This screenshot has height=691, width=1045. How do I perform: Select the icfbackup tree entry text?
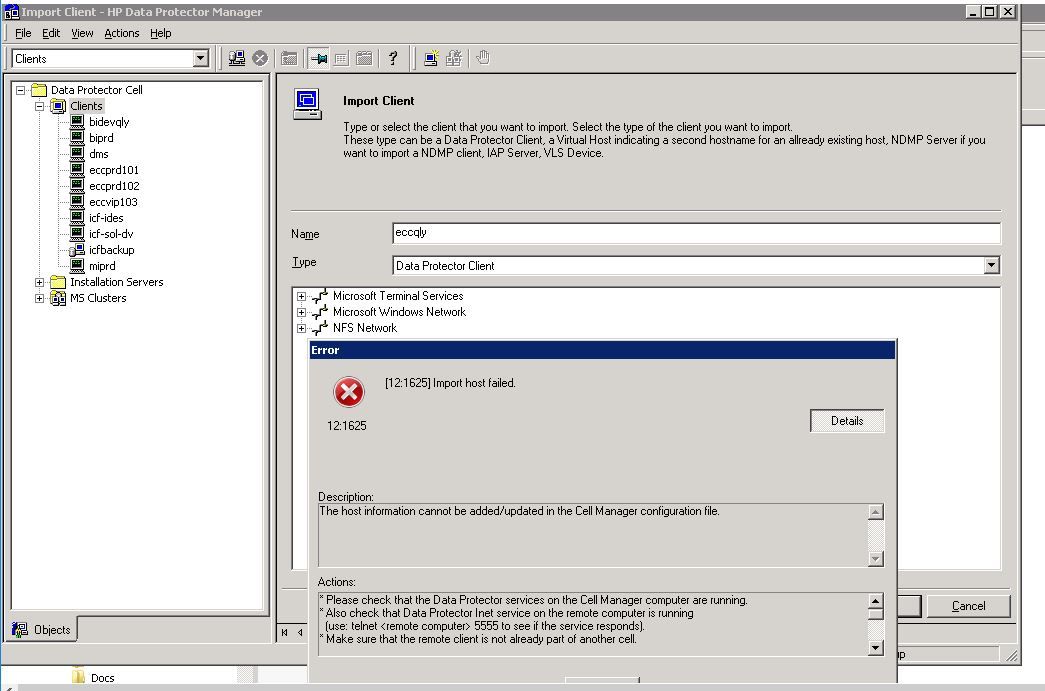pyautogui.click(x=112, y=250)
